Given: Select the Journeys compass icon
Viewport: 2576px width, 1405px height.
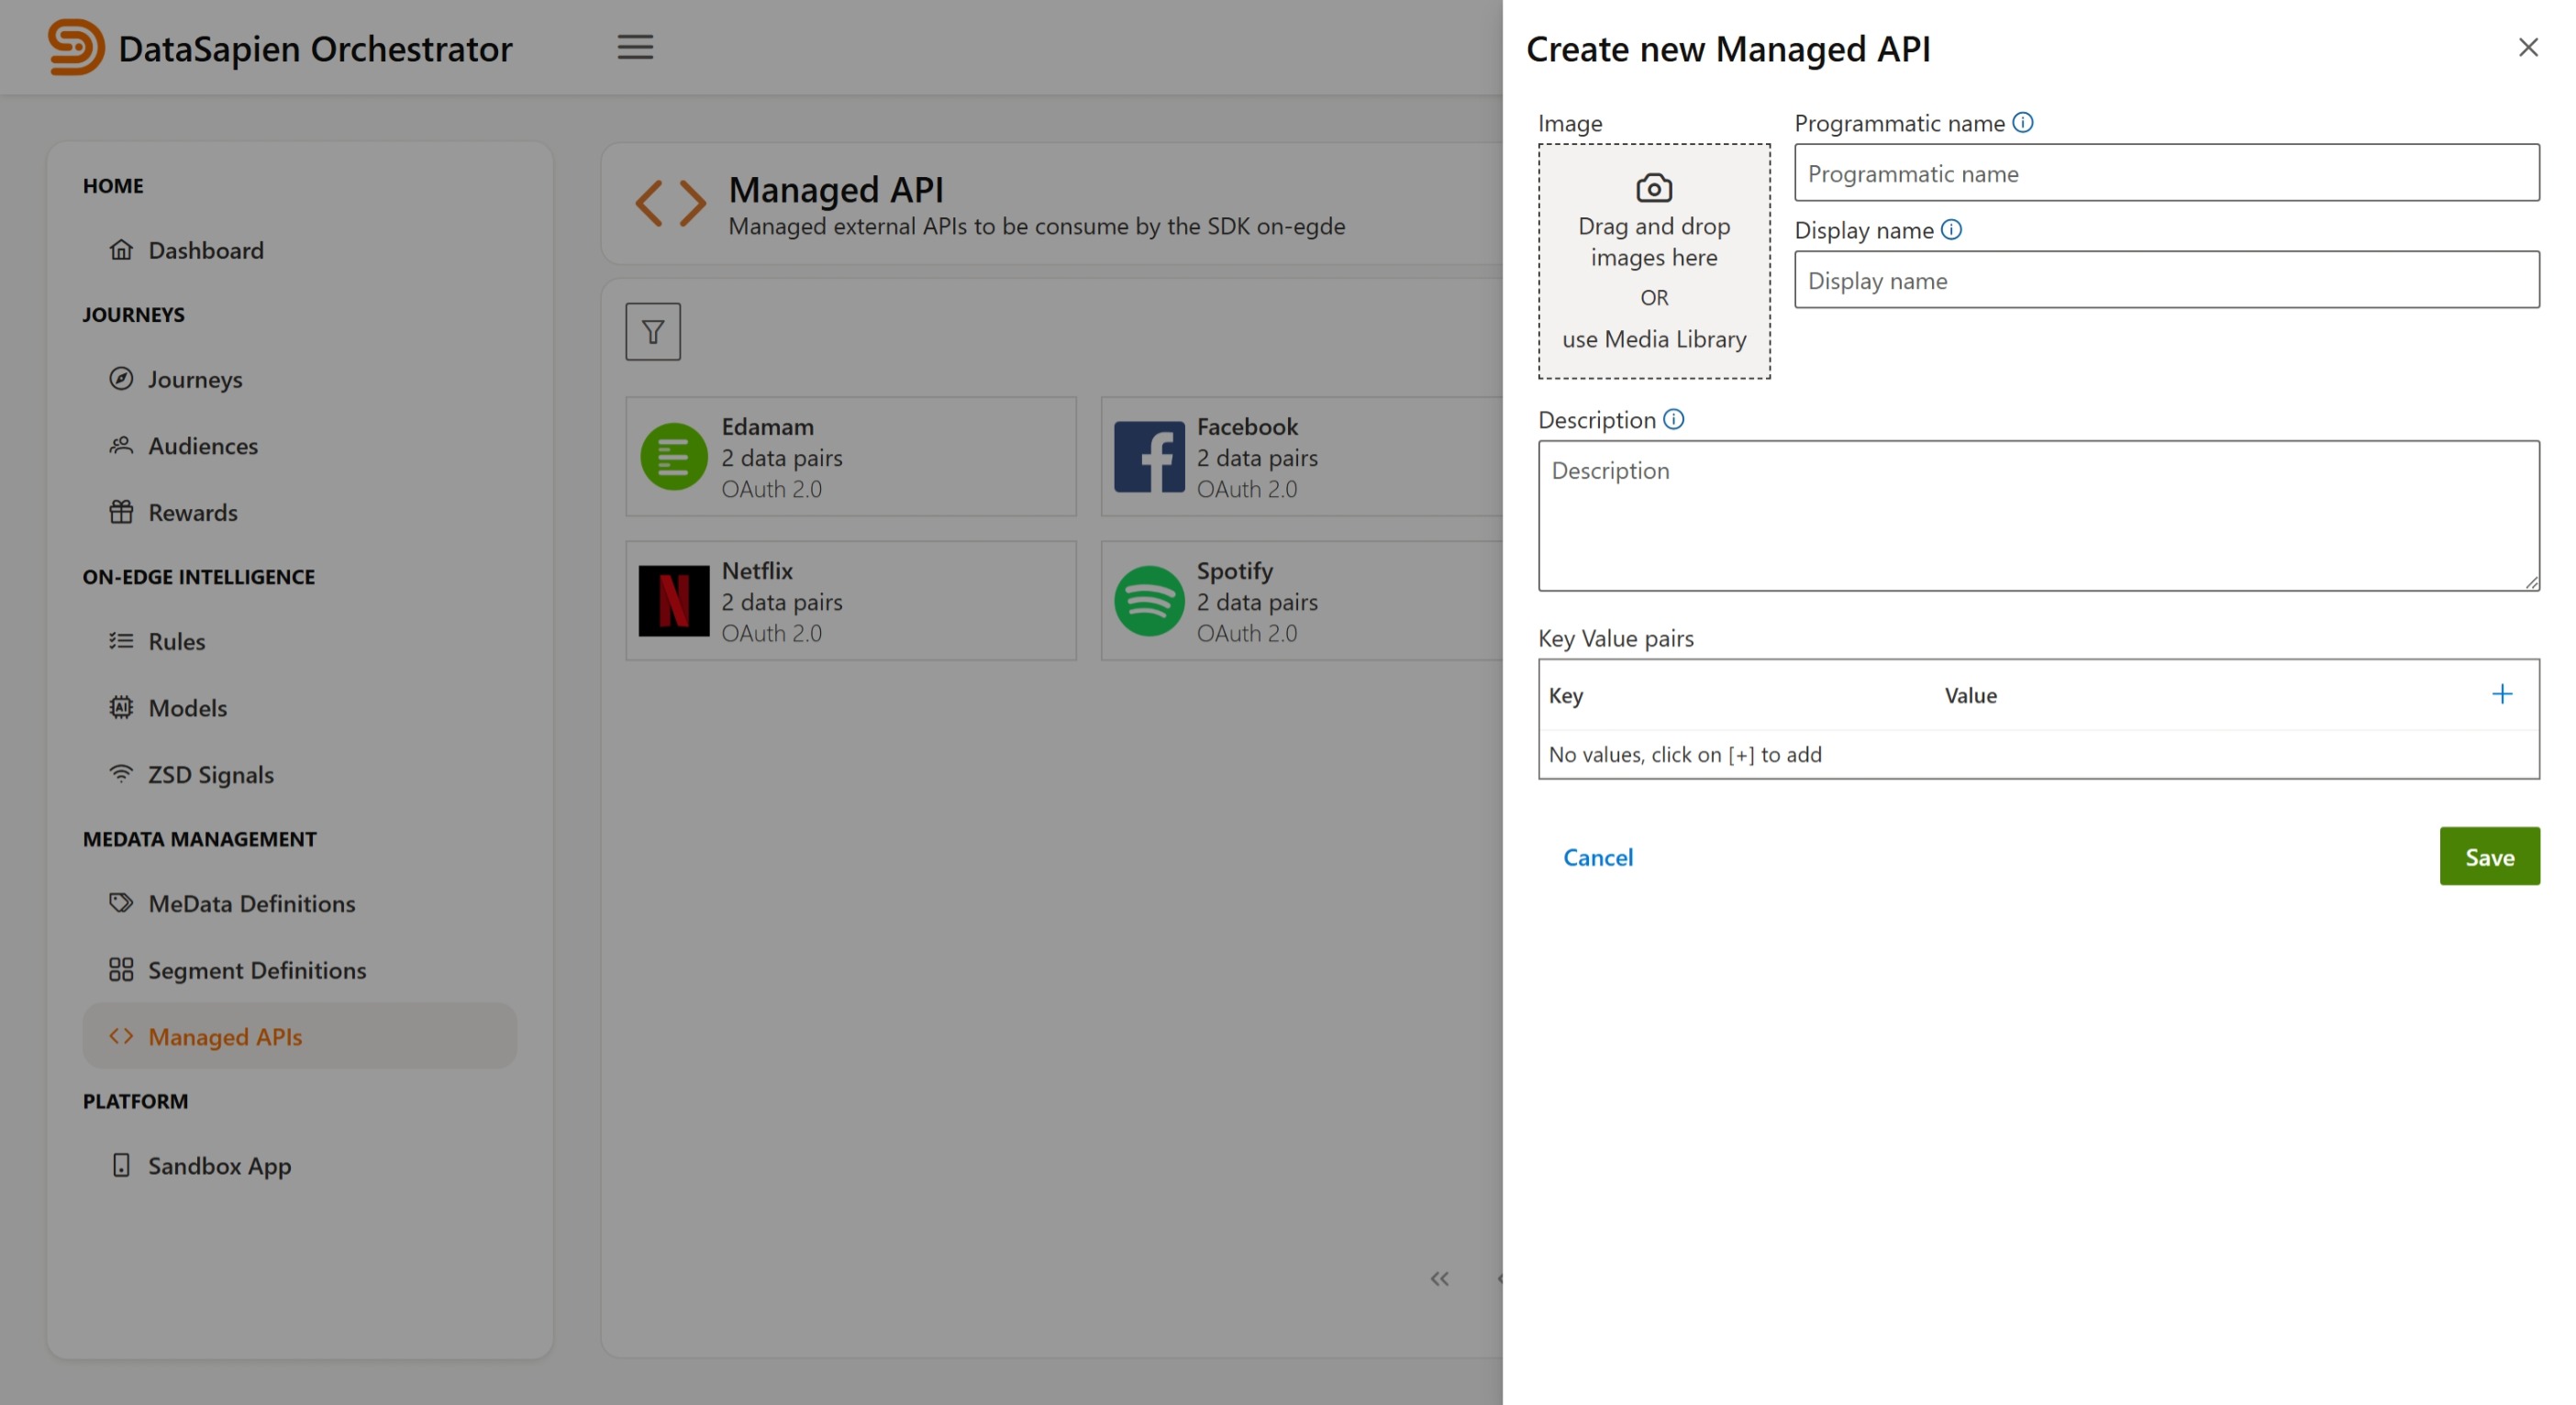Looking at the screenshot, I should click(121, 379).
